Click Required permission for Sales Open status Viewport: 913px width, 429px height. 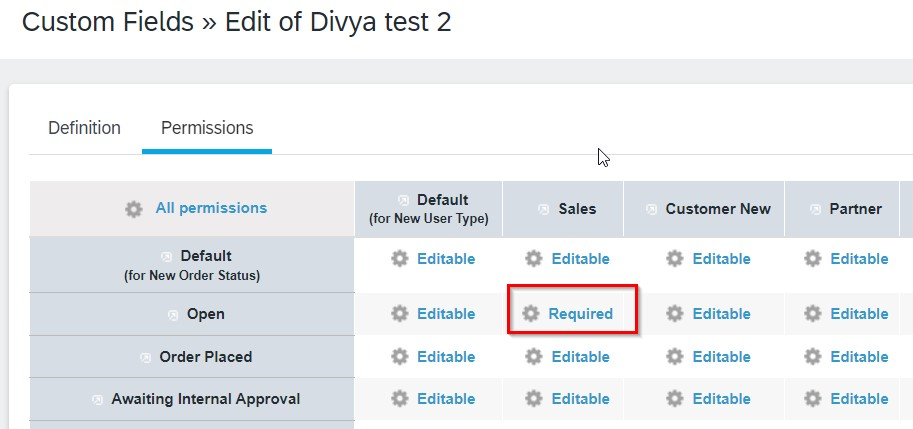pos(581,314)
